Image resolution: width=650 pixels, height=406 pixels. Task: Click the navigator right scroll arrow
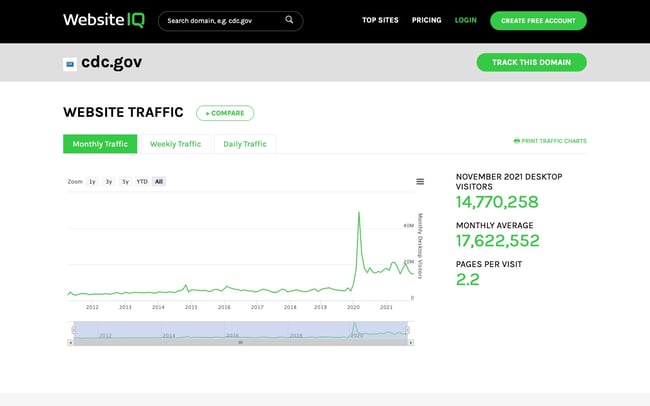pos(410,342)
